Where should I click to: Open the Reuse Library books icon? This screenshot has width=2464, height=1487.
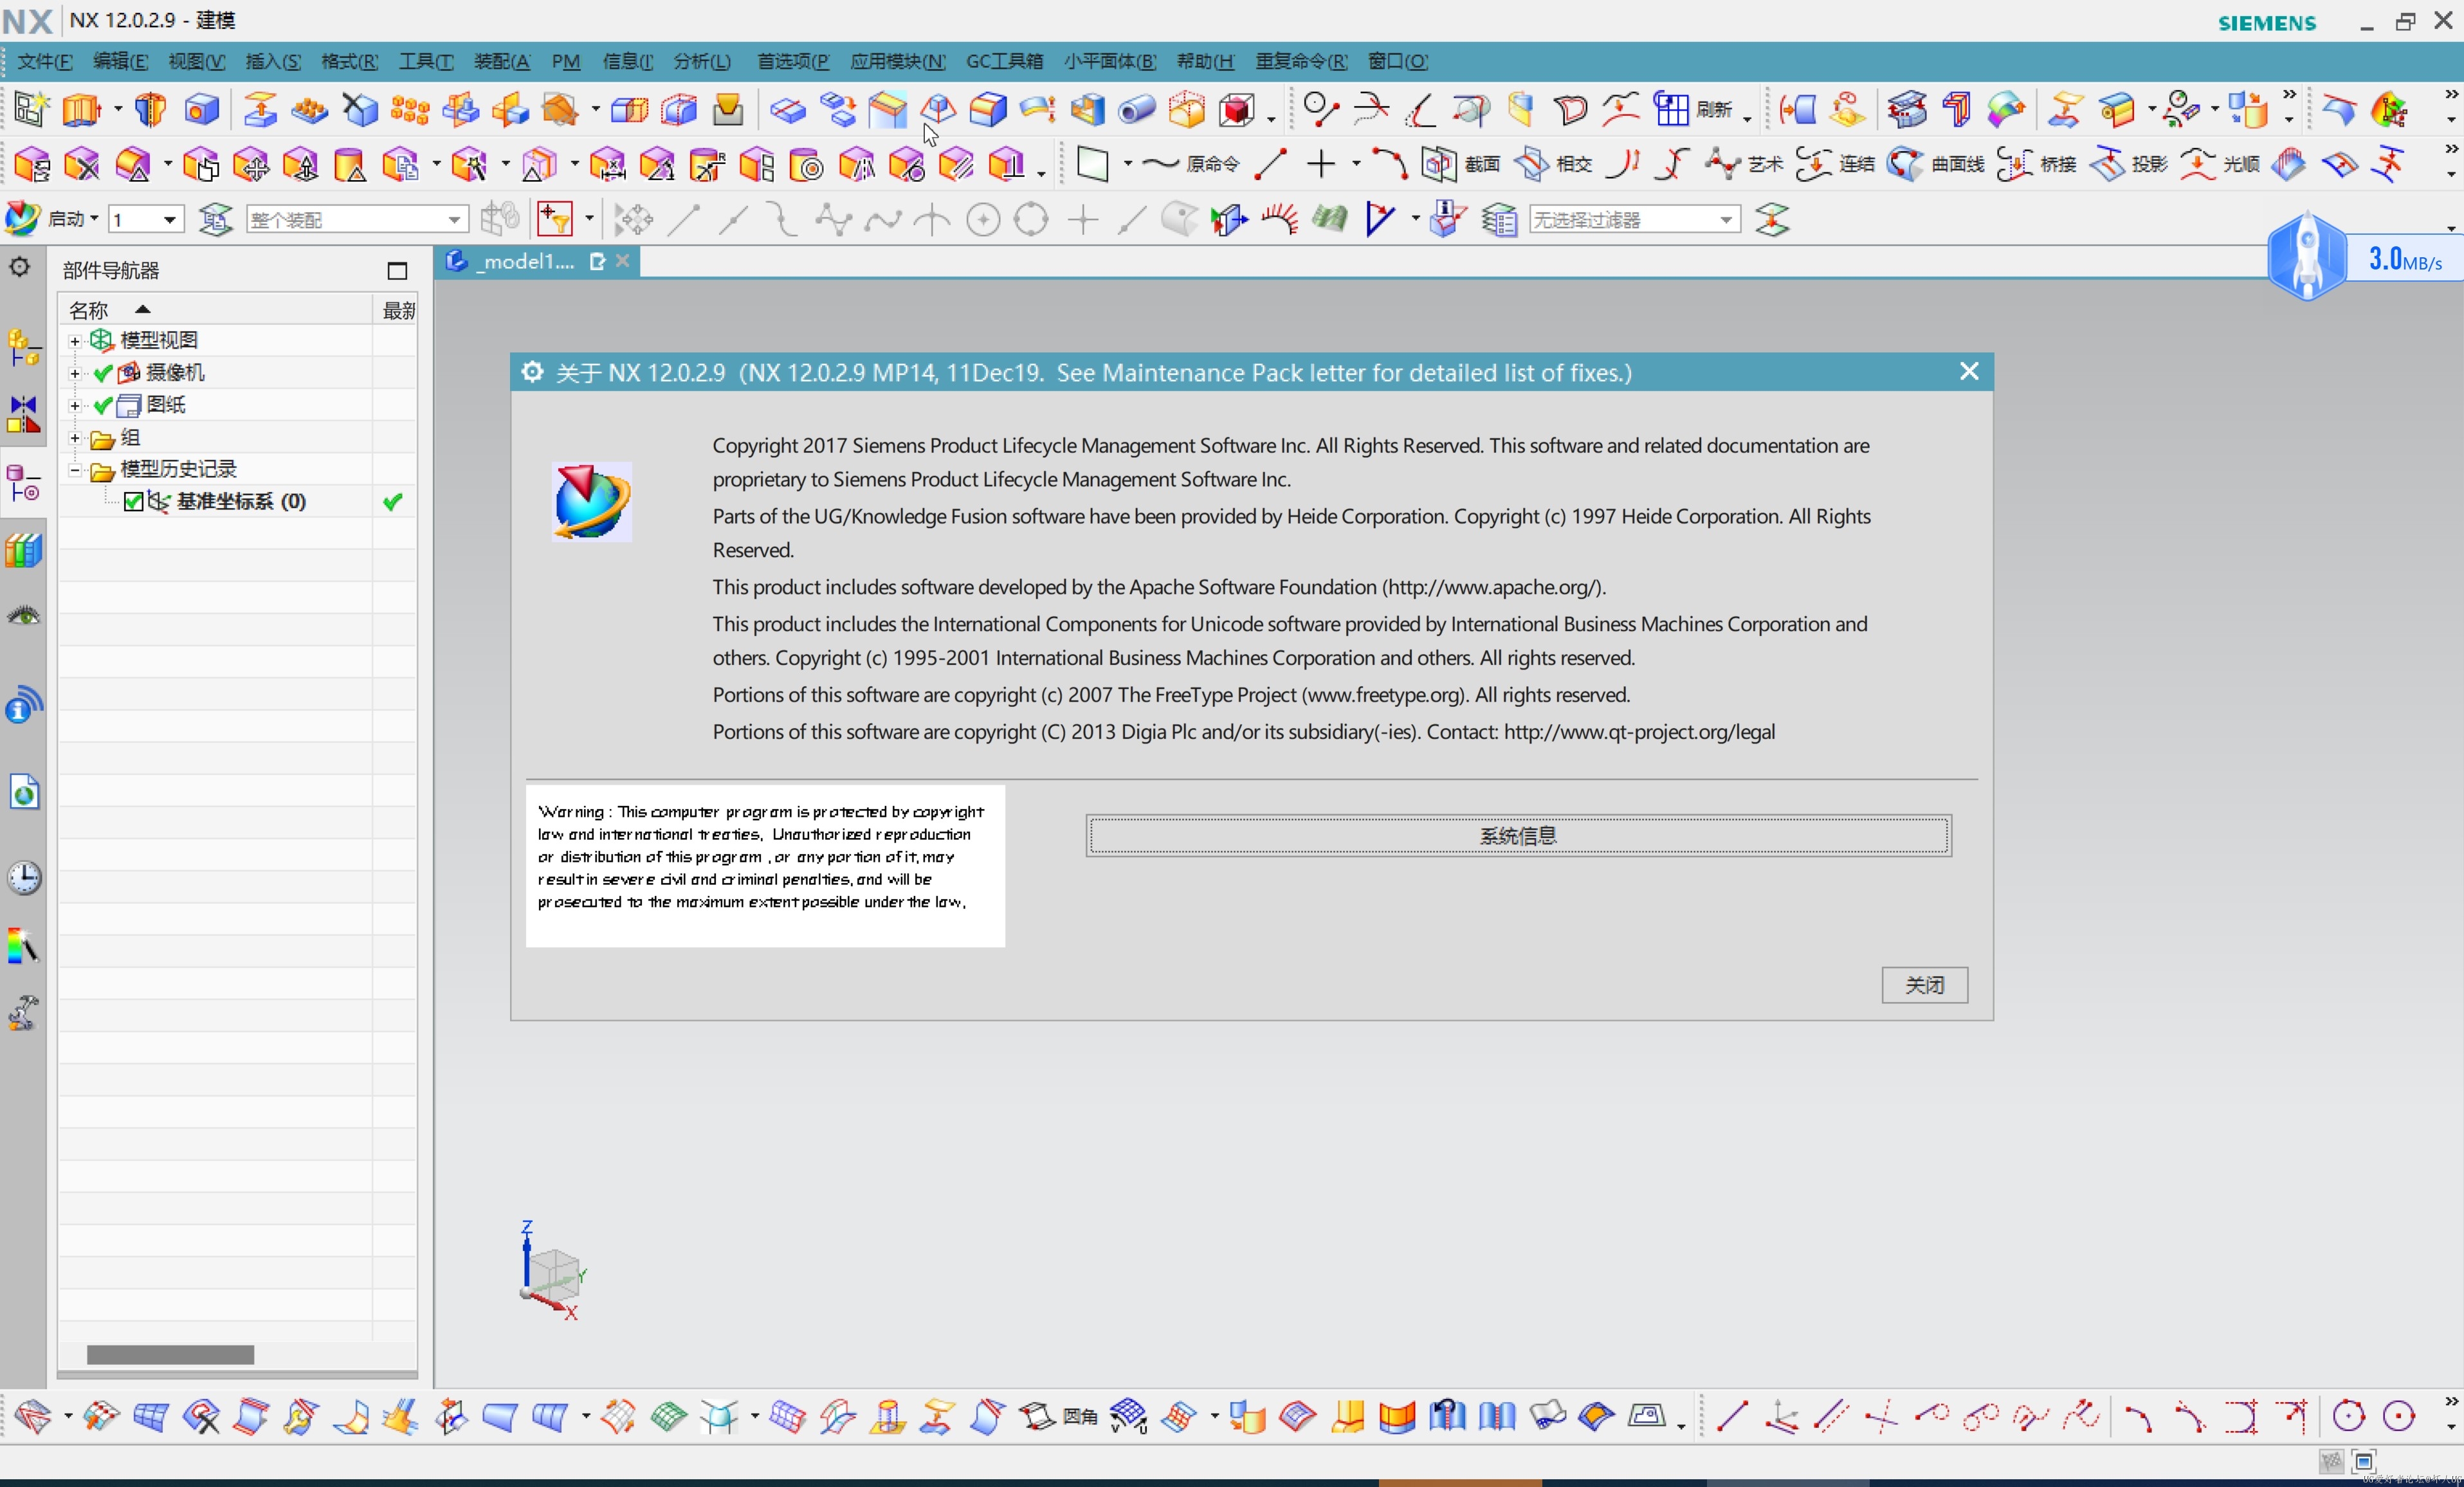click(x=23, y=550)
